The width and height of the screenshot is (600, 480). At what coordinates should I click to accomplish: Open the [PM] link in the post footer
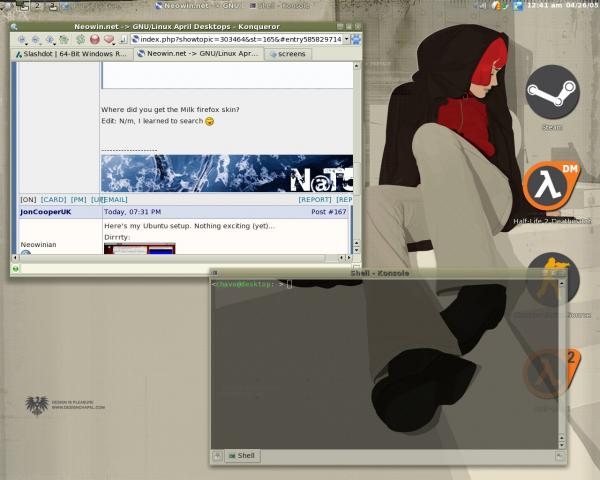[x=78, y=199]
